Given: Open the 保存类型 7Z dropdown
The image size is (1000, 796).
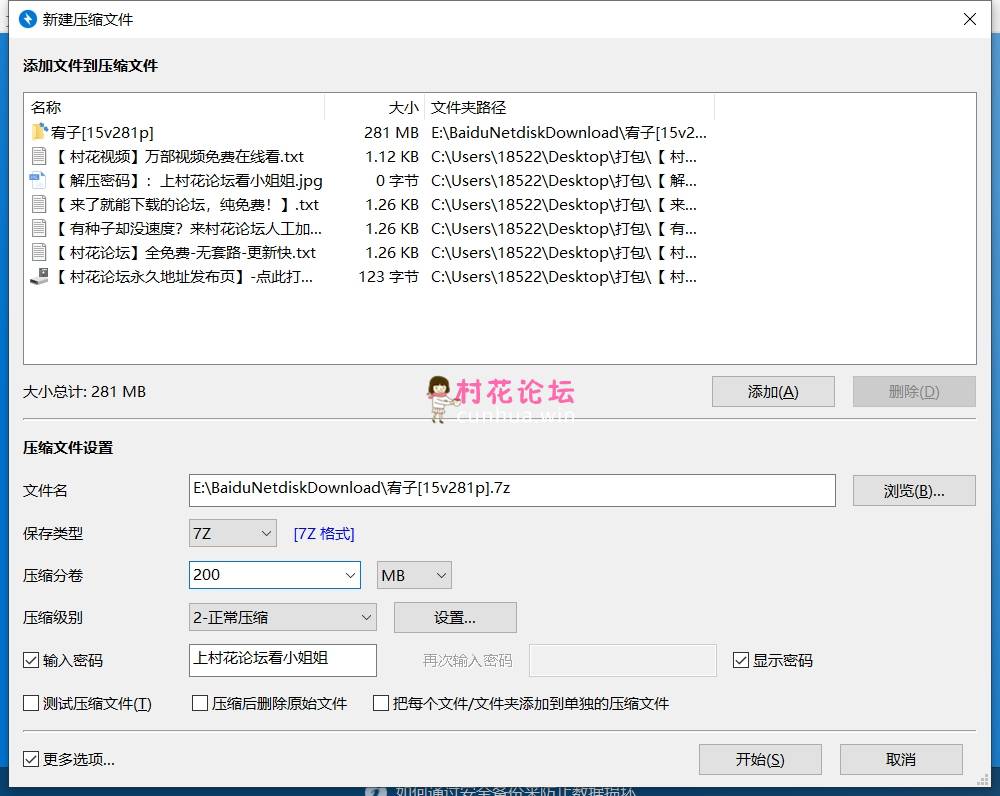Looking at the screenshot, I should pyautogui.click(x=233, y=533).
